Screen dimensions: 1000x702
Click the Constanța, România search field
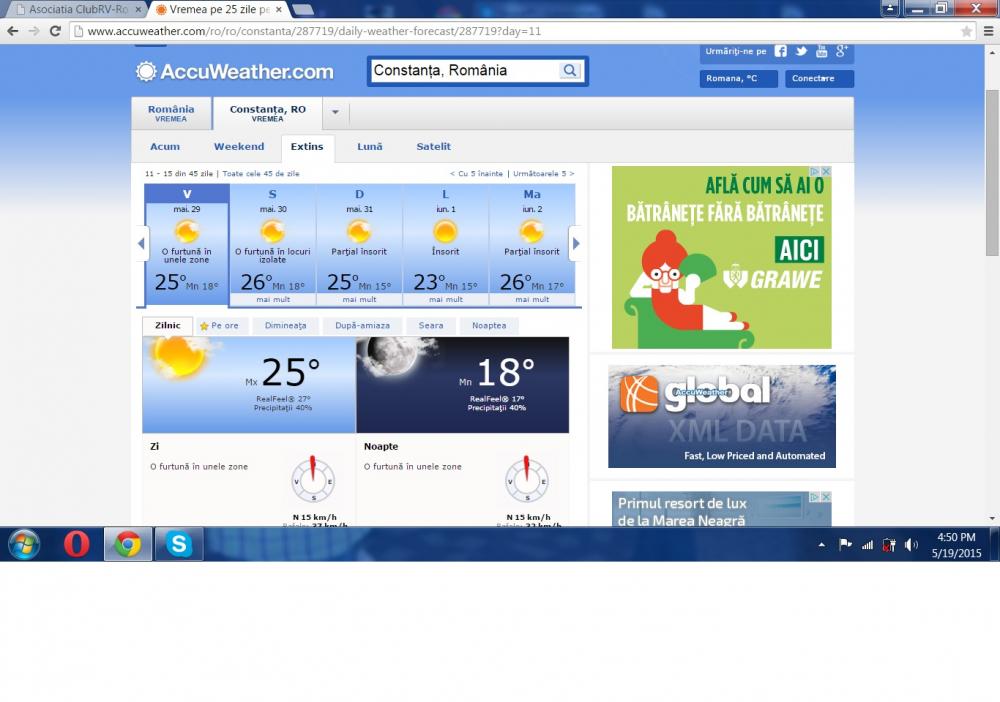point(462,71)
